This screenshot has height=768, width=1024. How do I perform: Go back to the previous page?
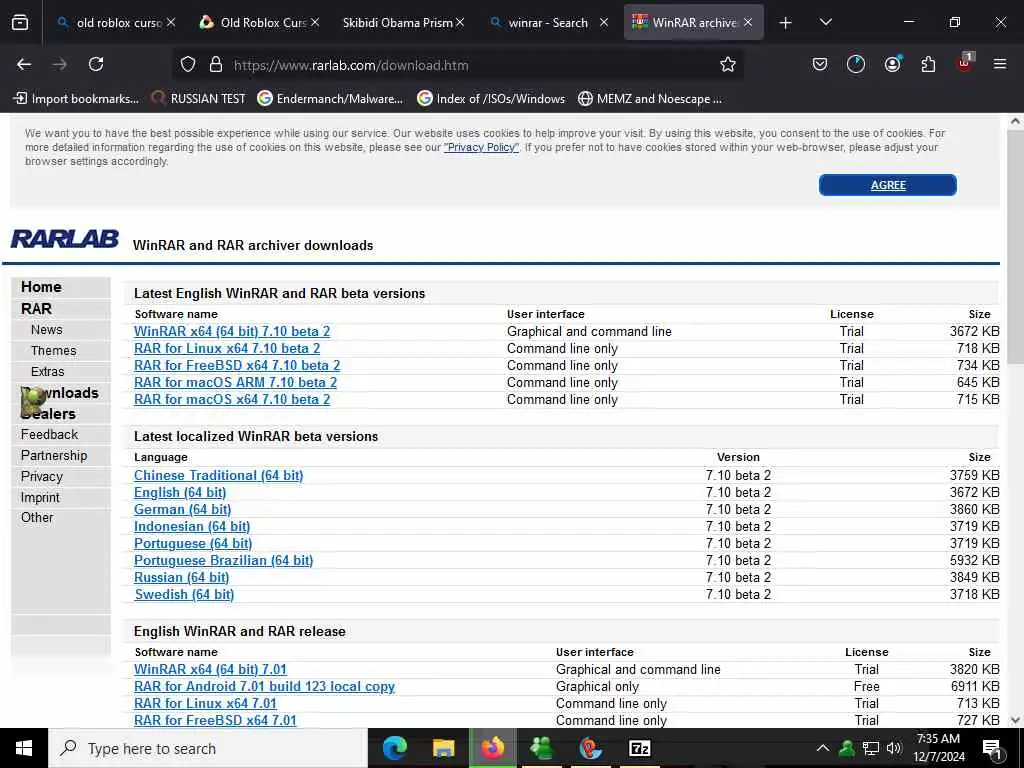pos(24,64)
